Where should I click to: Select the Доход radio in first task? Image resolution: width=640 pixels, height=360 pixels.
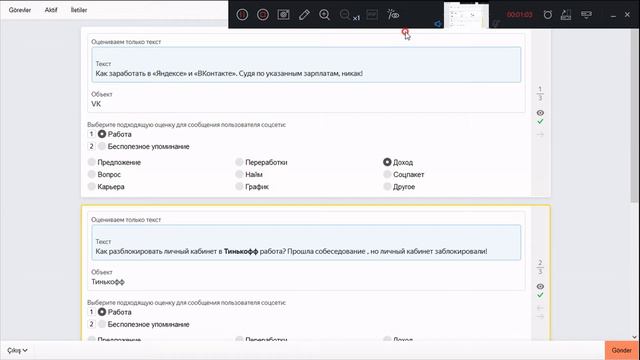tap(387, 162)
